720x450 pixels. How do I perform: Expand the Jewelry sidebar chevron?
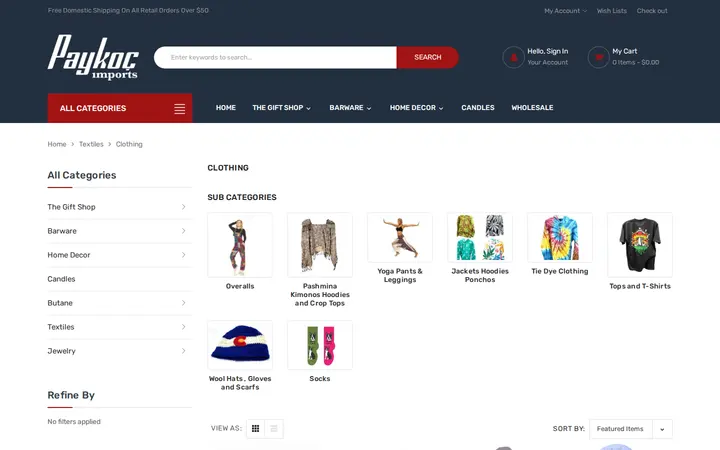(183, 351)
